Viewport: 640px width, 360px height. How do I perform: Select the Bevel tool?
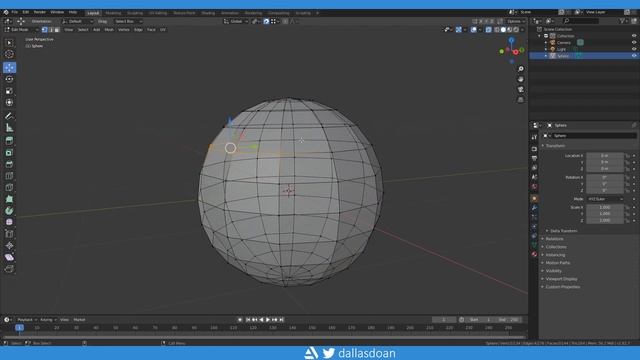(9, 164)
